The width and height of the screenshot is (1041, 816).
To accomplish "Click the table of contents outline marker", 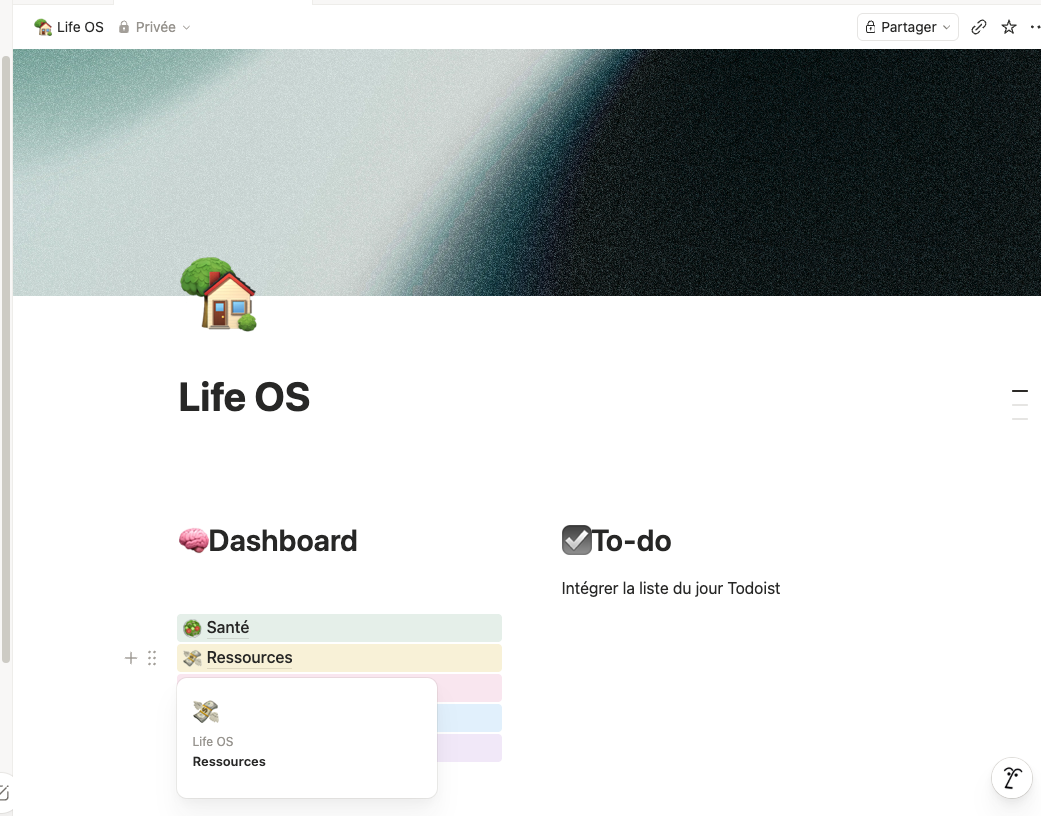I will pyautogui.click(x=1020, y=405).
